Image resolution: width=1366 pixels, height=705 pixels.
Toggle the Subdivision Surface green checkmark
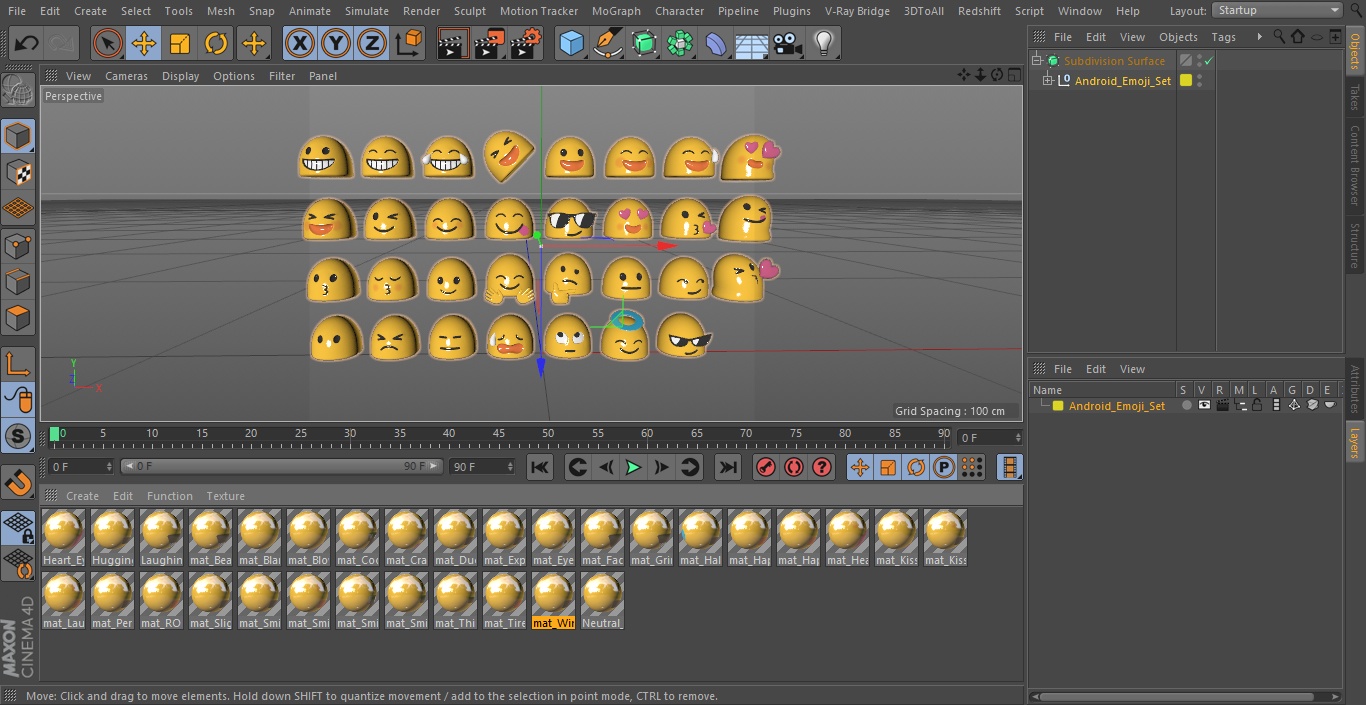[x=1208, y=60]
